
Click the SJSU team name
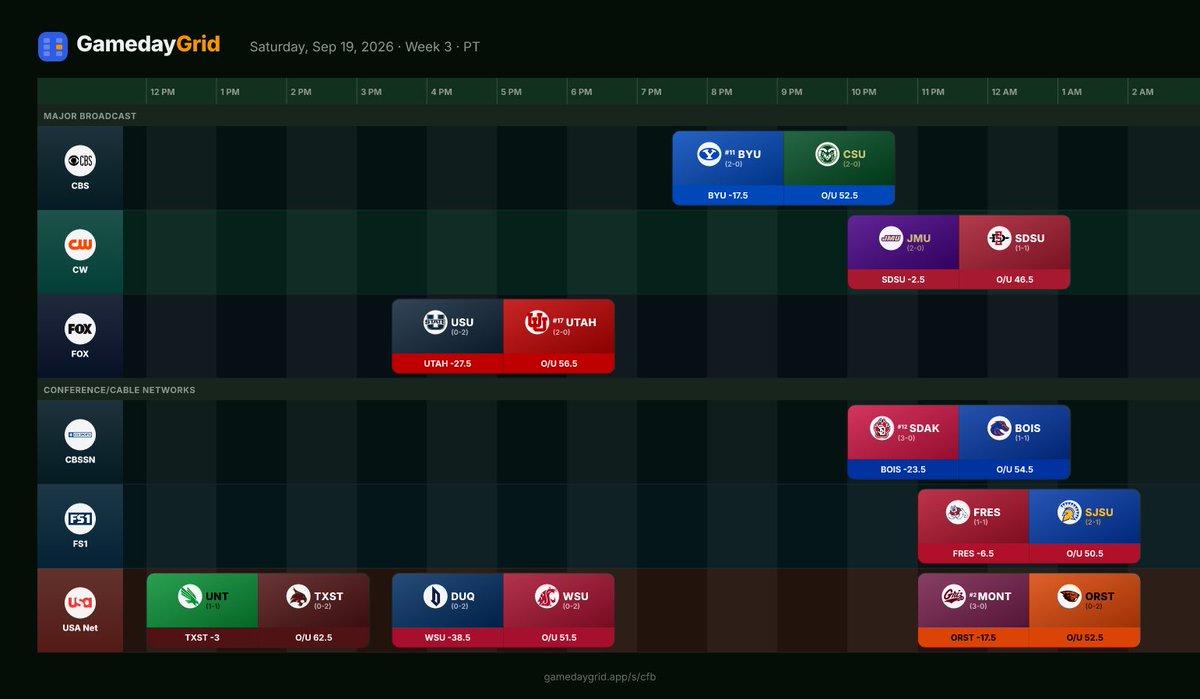click(x=1099, y=512)
